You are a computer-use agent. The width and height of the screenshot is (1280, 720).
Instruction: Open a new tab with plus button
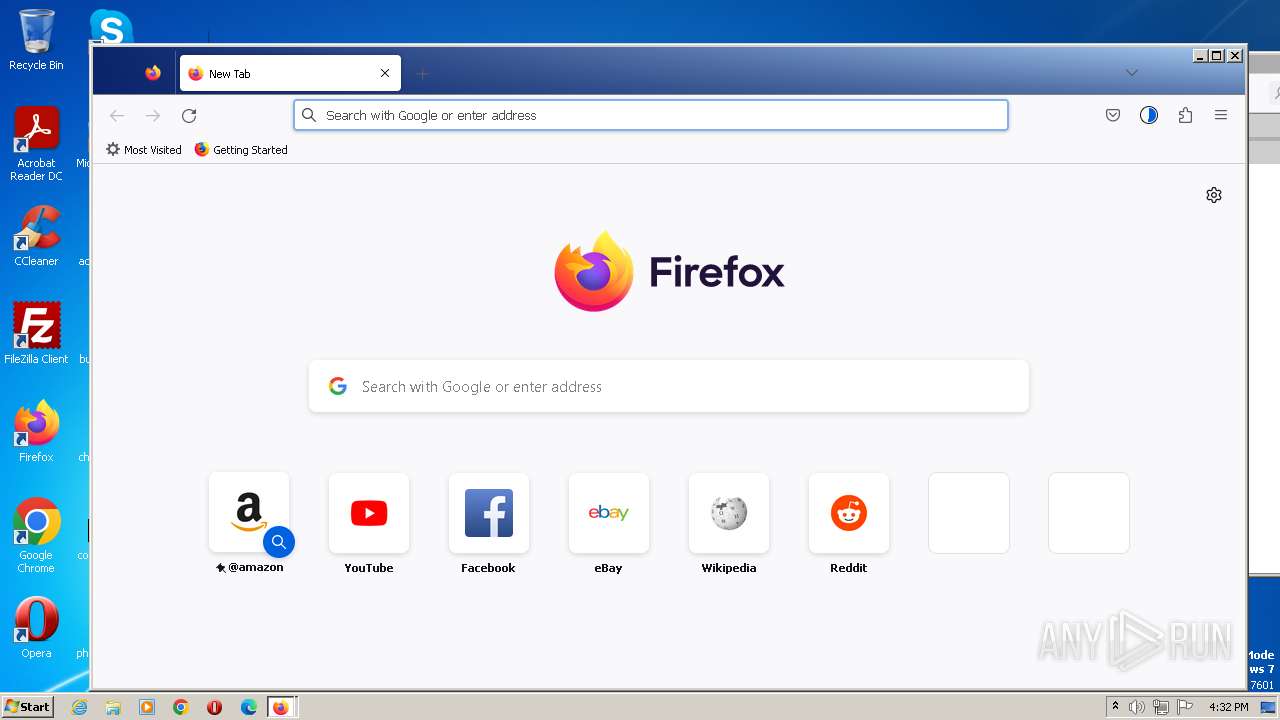point(422,73)
